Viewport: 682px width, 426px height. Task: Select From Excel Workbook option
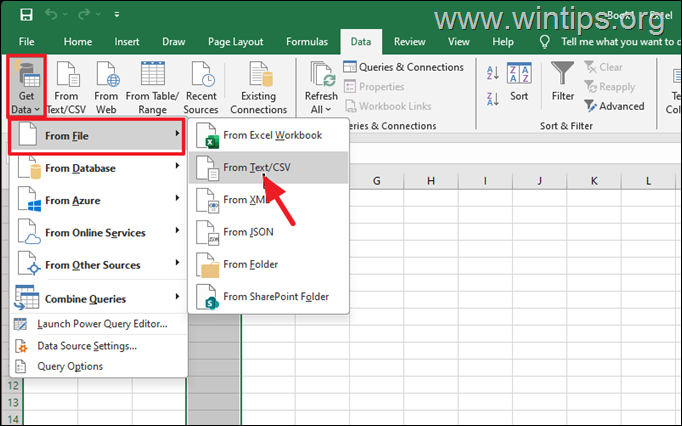(x=271, y=135)
